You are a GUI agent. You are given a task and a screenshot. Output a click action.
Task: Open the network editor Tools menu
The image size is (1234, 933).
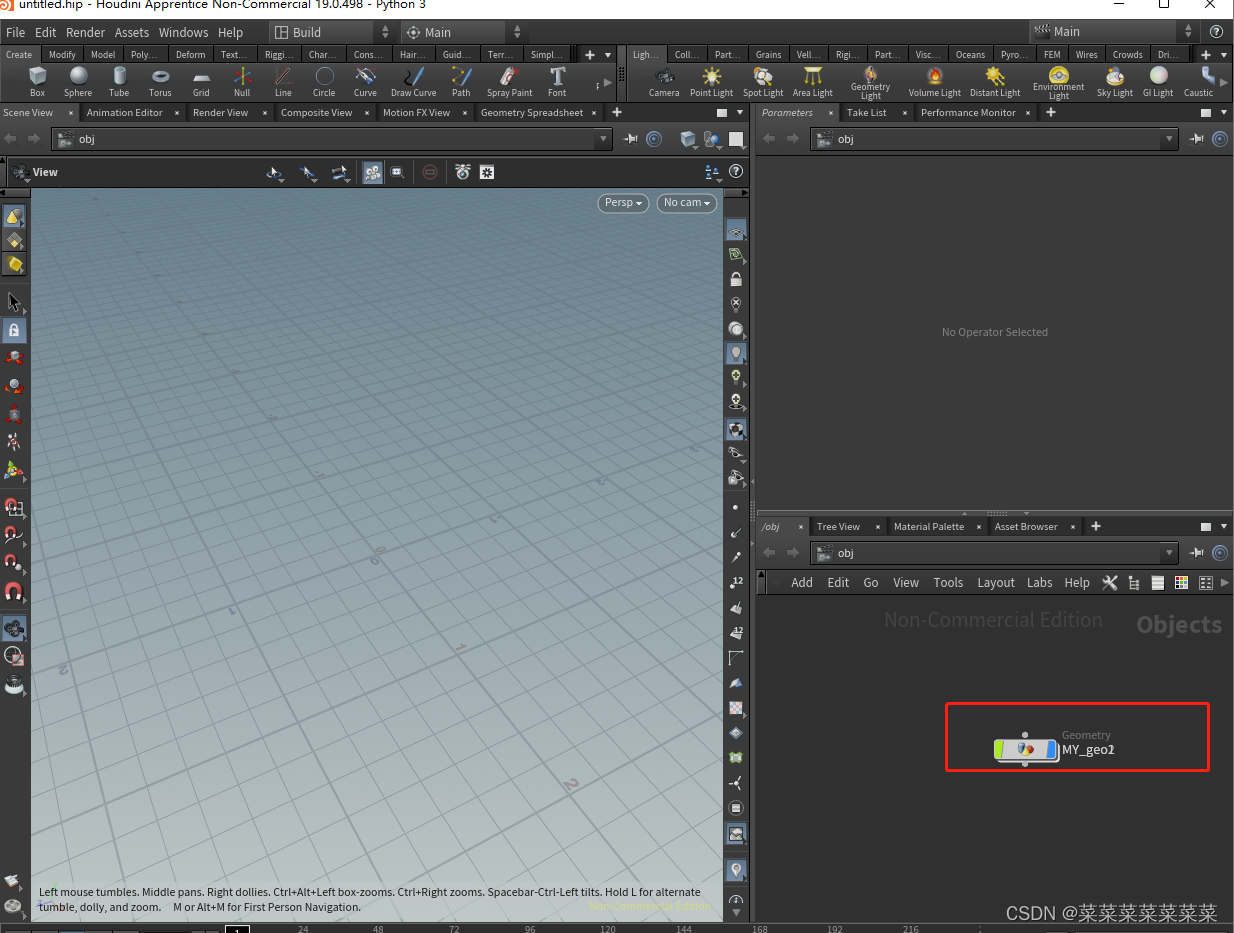point(948,583)
